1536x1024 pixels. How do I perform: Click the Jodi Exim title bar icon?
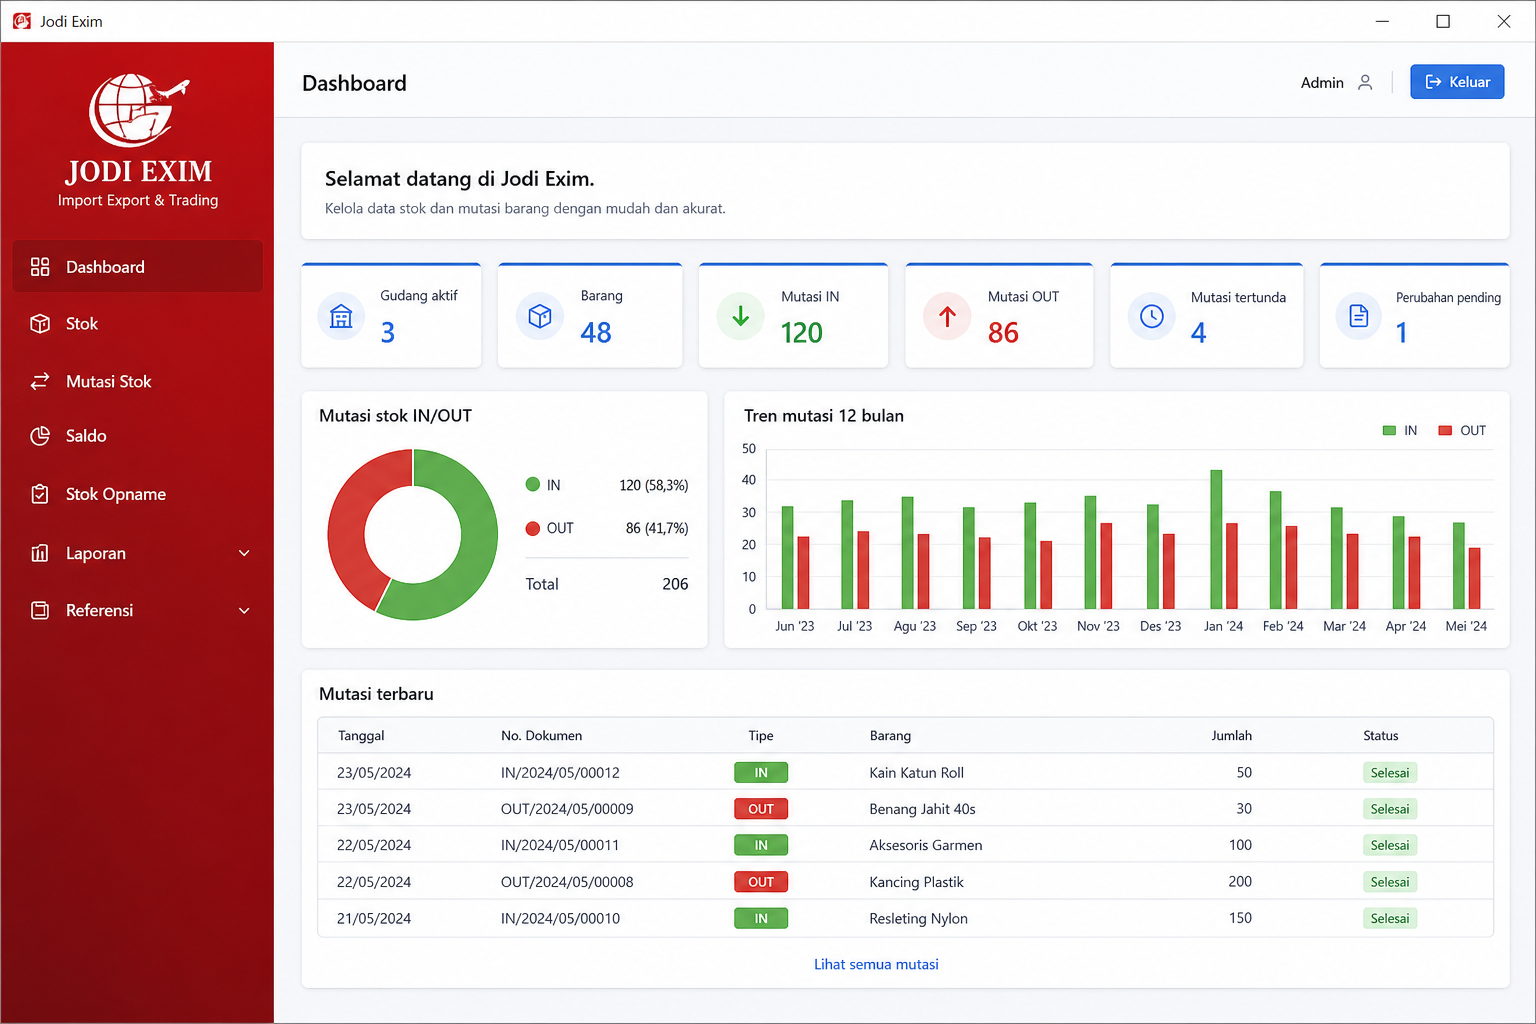pyautogui.click(x=22, y=21)
